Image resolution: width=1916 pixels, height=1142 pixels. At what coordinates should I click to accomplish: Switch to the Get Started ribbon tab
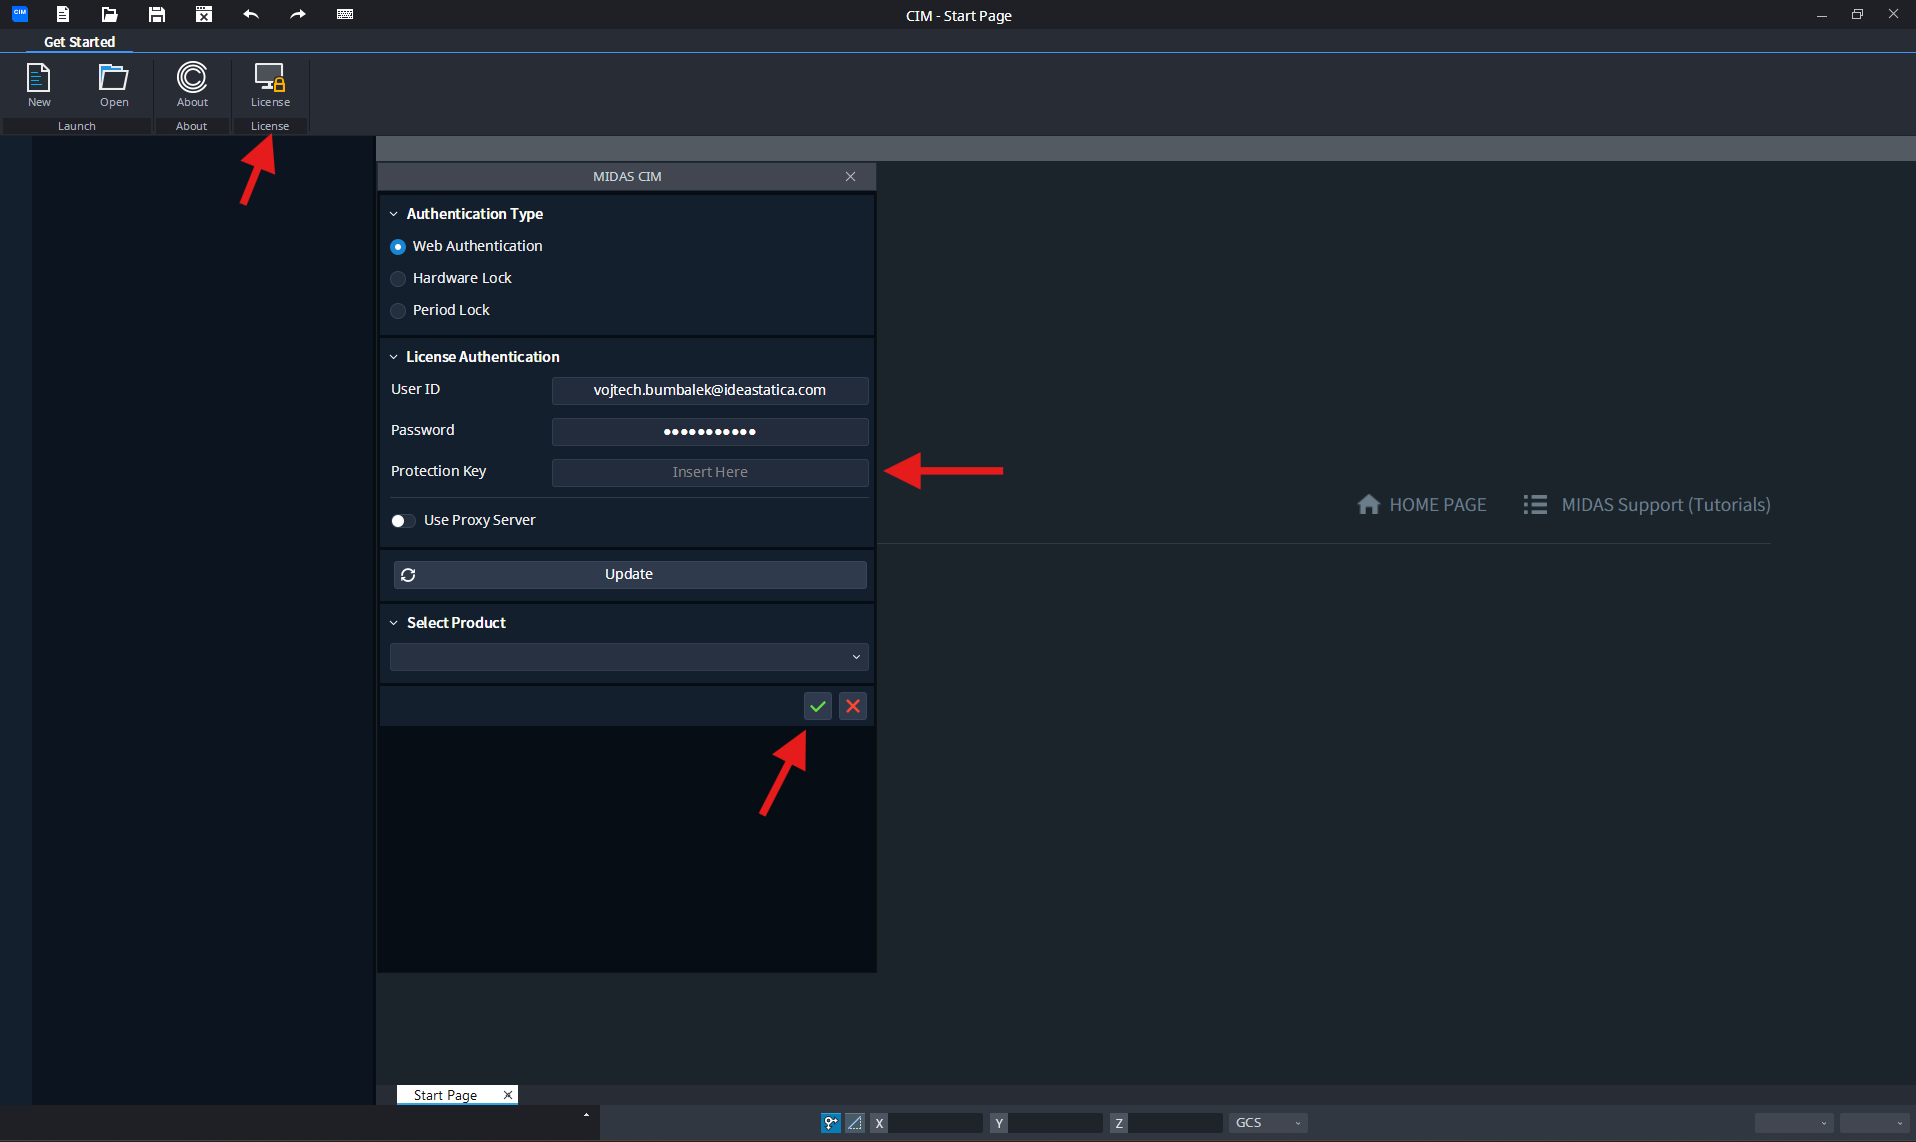(x=79, y=42)
